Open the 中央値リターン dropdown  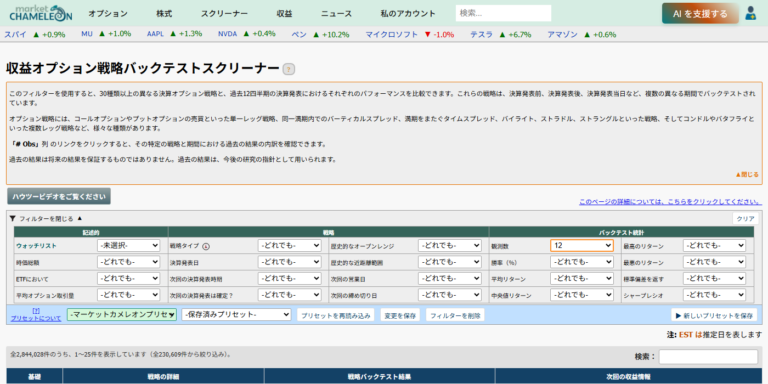click(582, 295)
